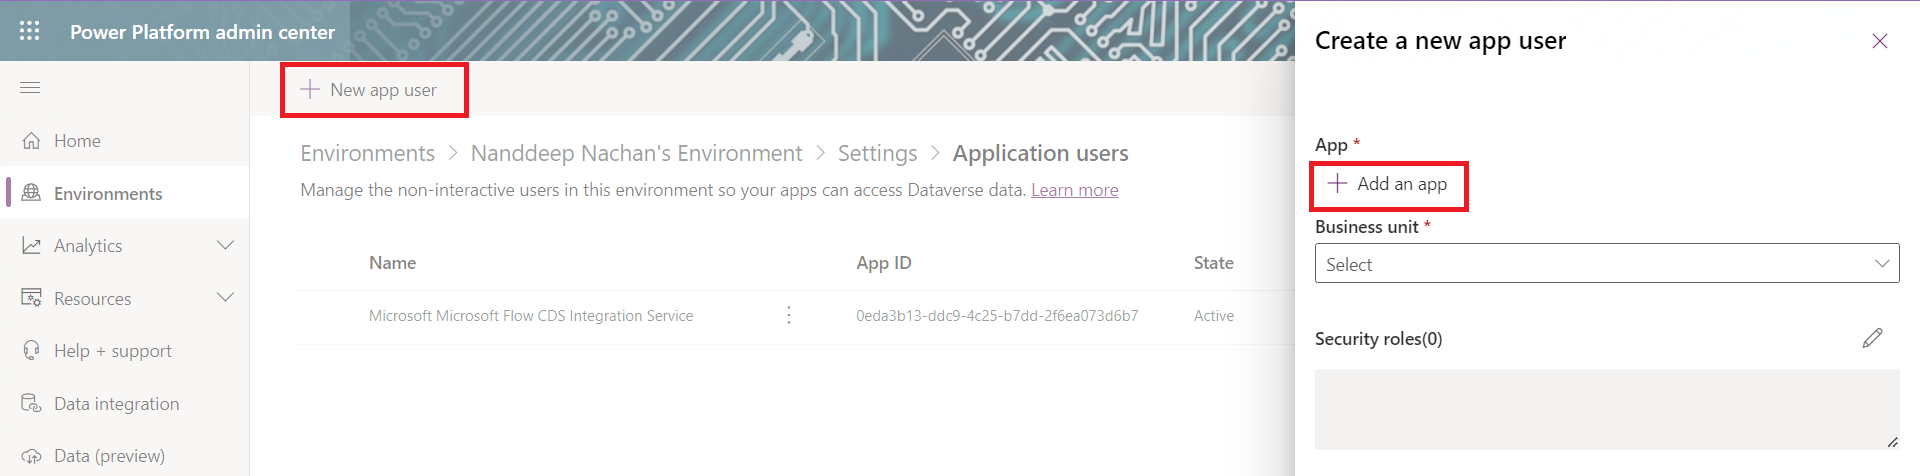Go to Environments breadcrumb
The width and height of the screenshot is (1920, 476).
pos(367,153)
